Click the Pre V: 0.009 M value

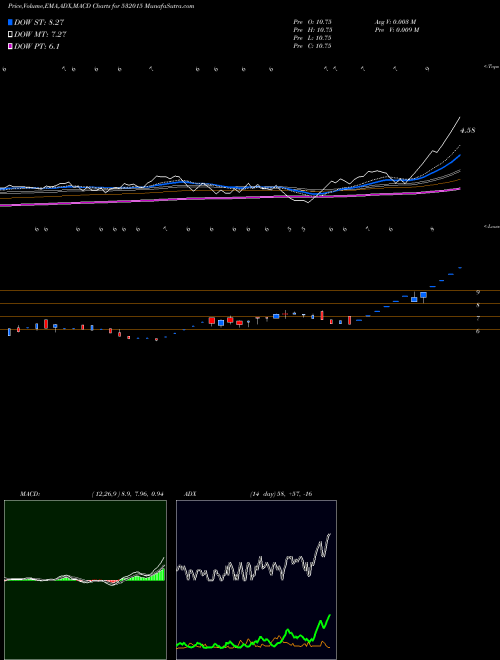pyautogui.click(x=396, y=30)
